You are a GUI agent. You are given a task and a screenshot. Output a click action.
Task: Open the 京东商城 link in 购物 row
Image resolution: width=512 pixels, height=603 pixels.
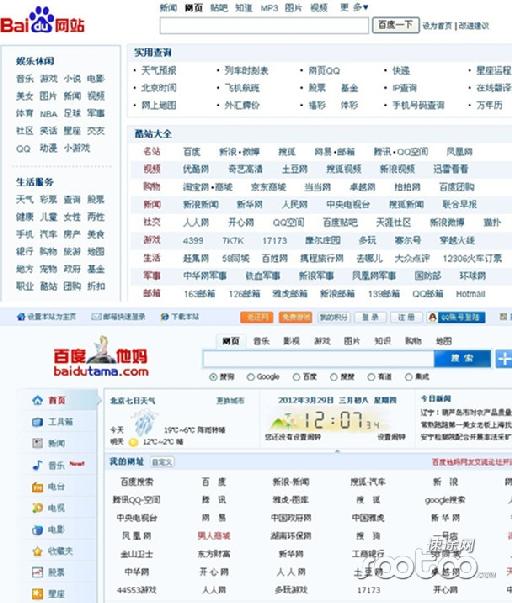point(269,187)
